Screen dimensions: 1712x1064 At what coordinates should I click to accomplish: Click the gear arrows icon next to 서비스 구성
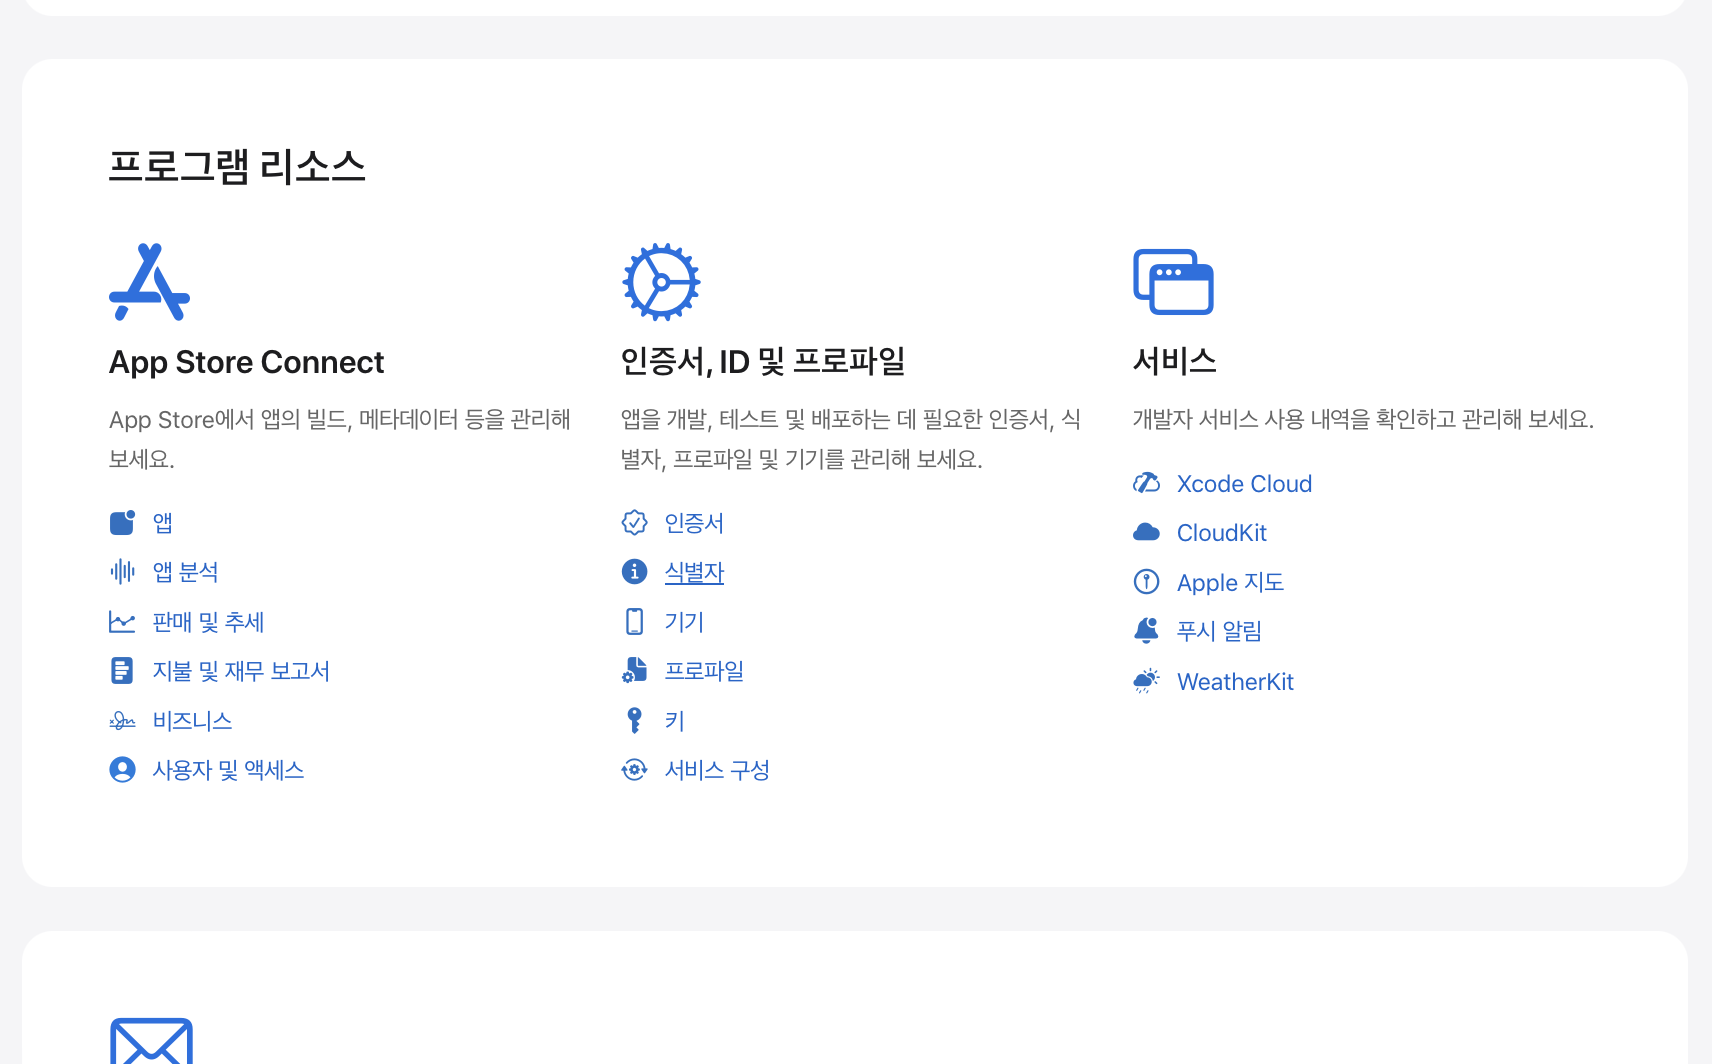pyautogui.click(x=634, y=770)
